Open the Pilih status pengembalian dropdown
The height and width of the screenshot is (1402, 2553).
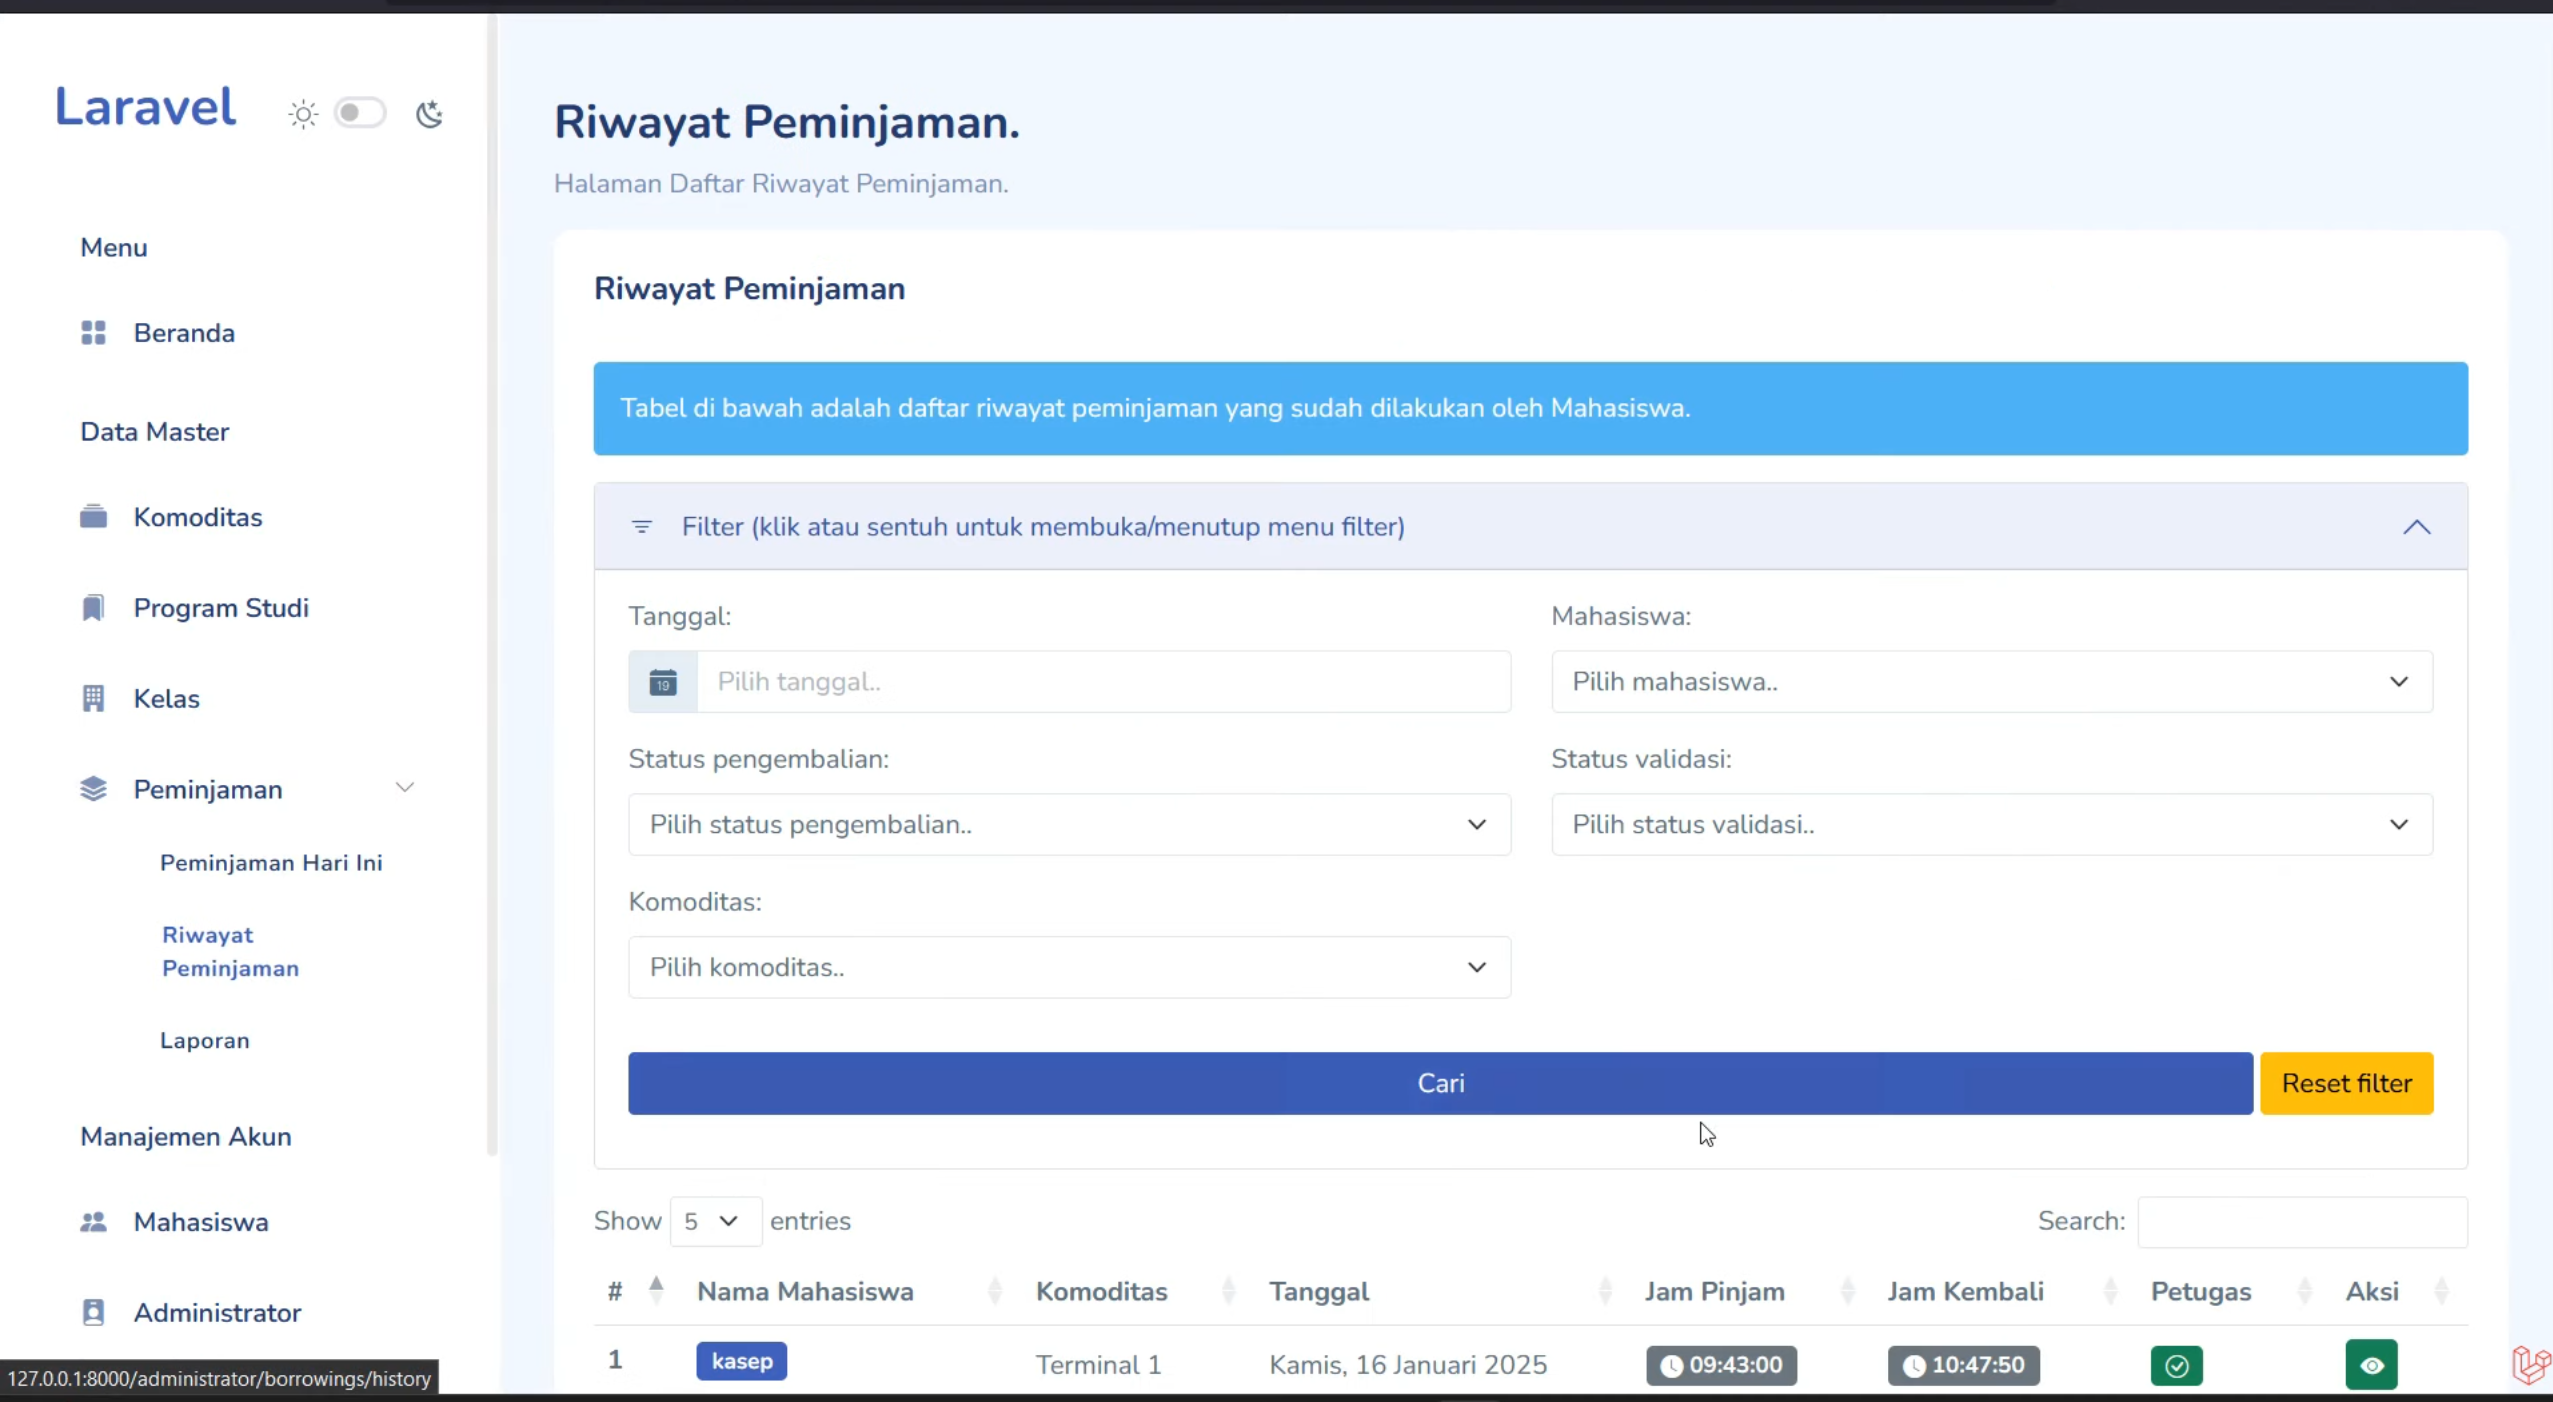1069,825
